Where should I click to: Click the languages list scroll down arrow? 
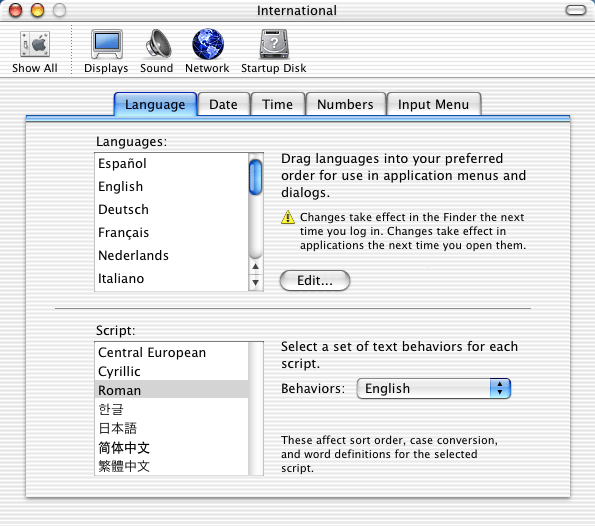pos(256,282)
